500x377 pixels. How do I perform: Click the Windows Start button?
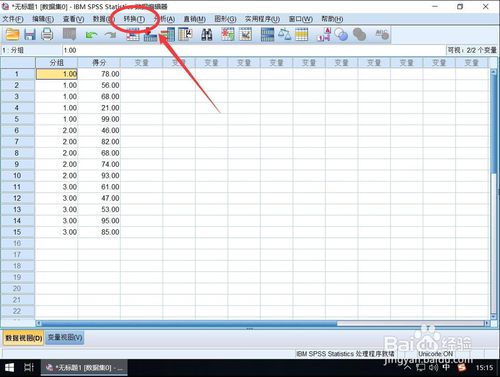(9, 368)
